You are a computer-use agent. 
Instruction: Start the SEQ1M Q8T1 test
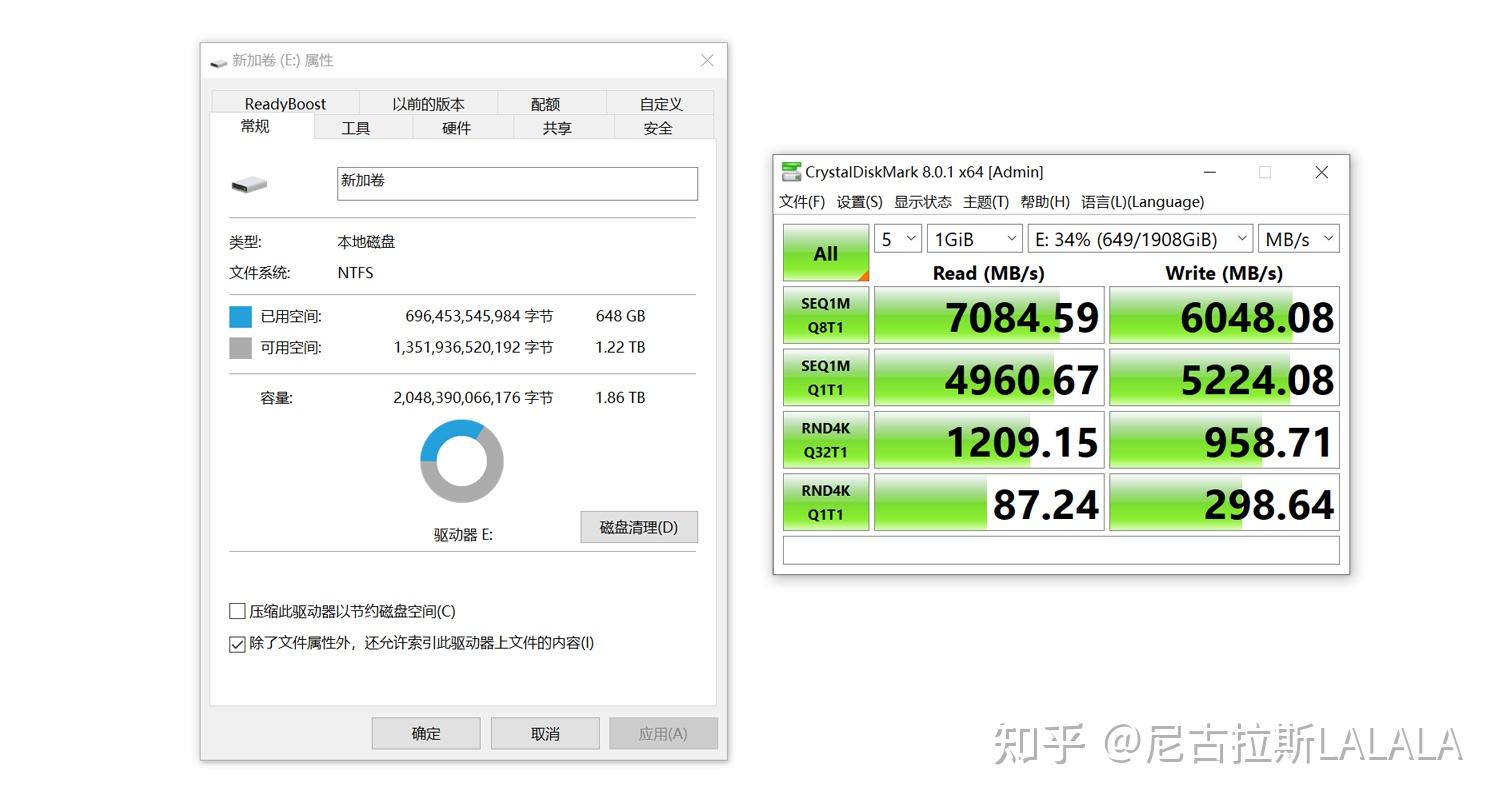click(x=825, y=315)
